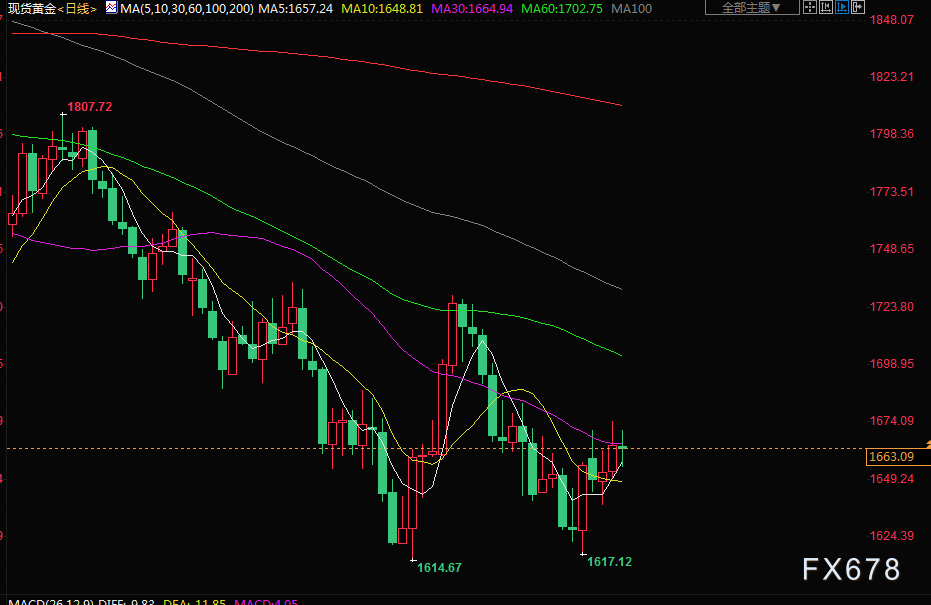The width and height of the screenshot is (931, 605).
Task: Open the 全部主题 theme dropdown
Action: click(751, 8)
